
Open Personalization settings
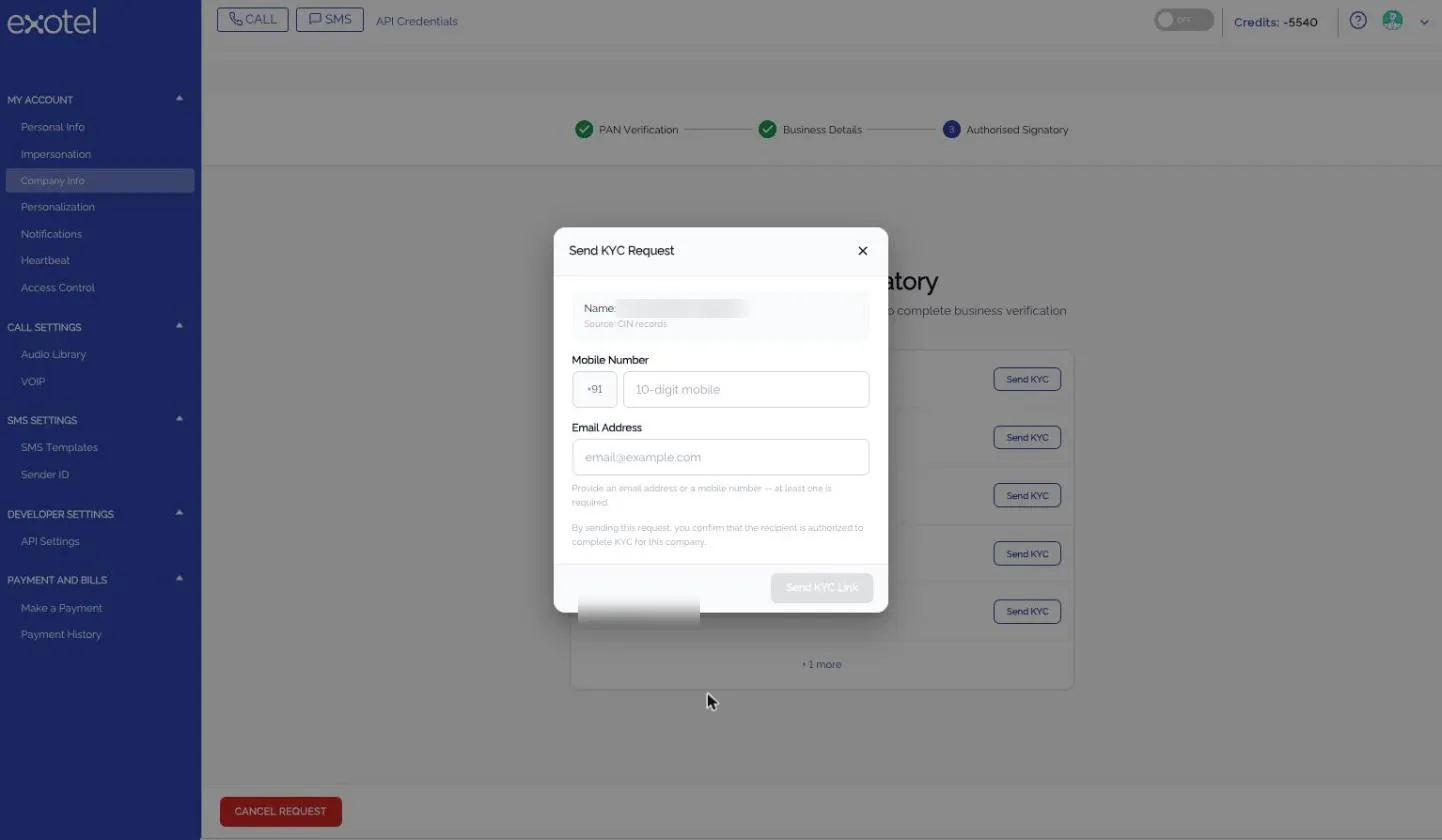coord(58,207)
